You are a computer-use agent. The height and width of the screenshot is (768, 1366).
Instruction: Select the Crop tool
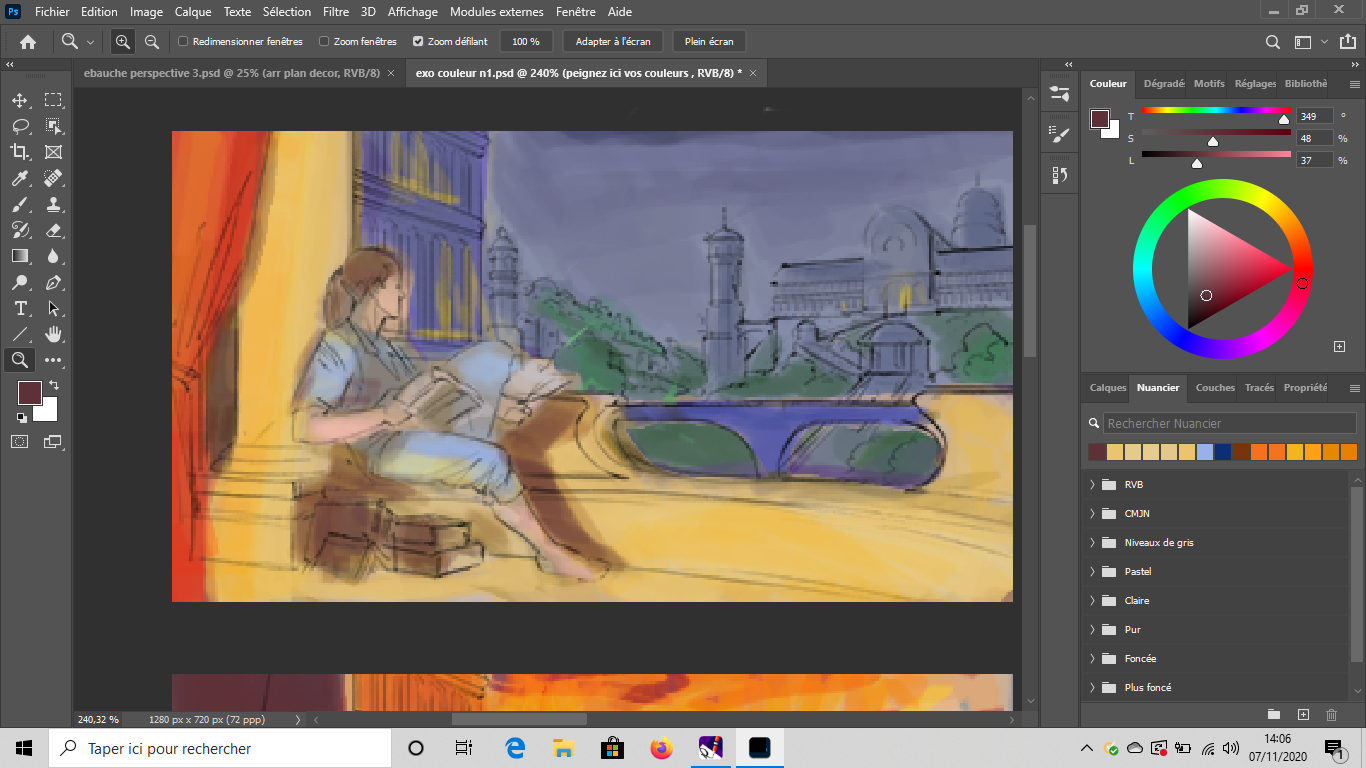(x=19, y=152)
